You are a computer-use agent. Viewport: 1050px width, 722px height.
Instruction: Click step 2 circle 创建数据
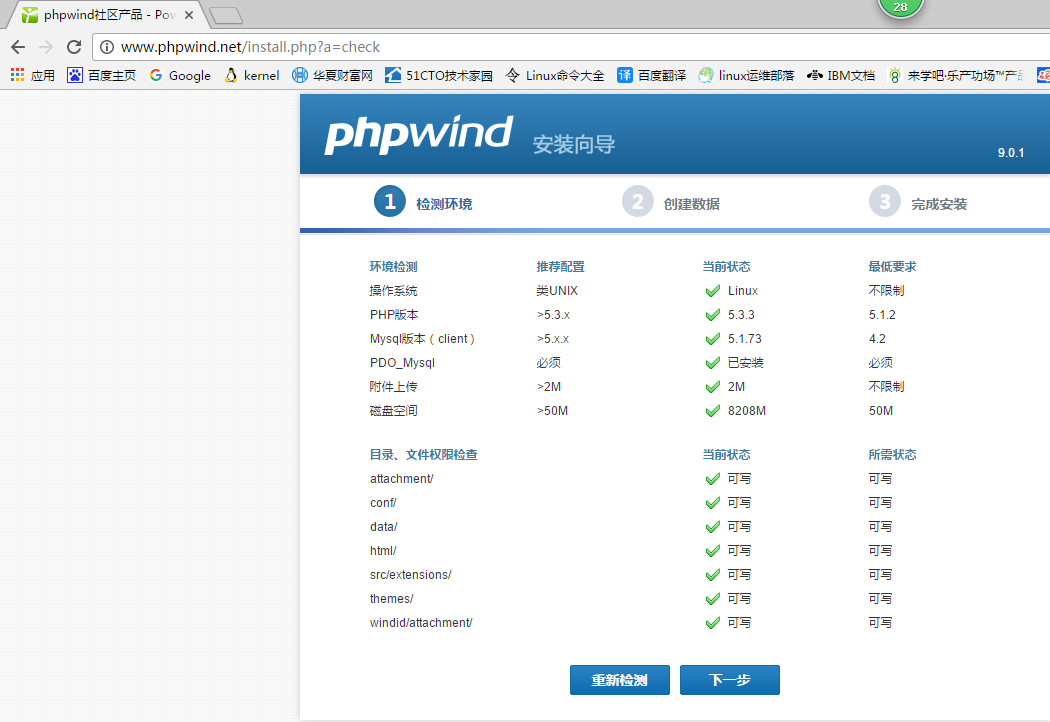tap(638, 202)
